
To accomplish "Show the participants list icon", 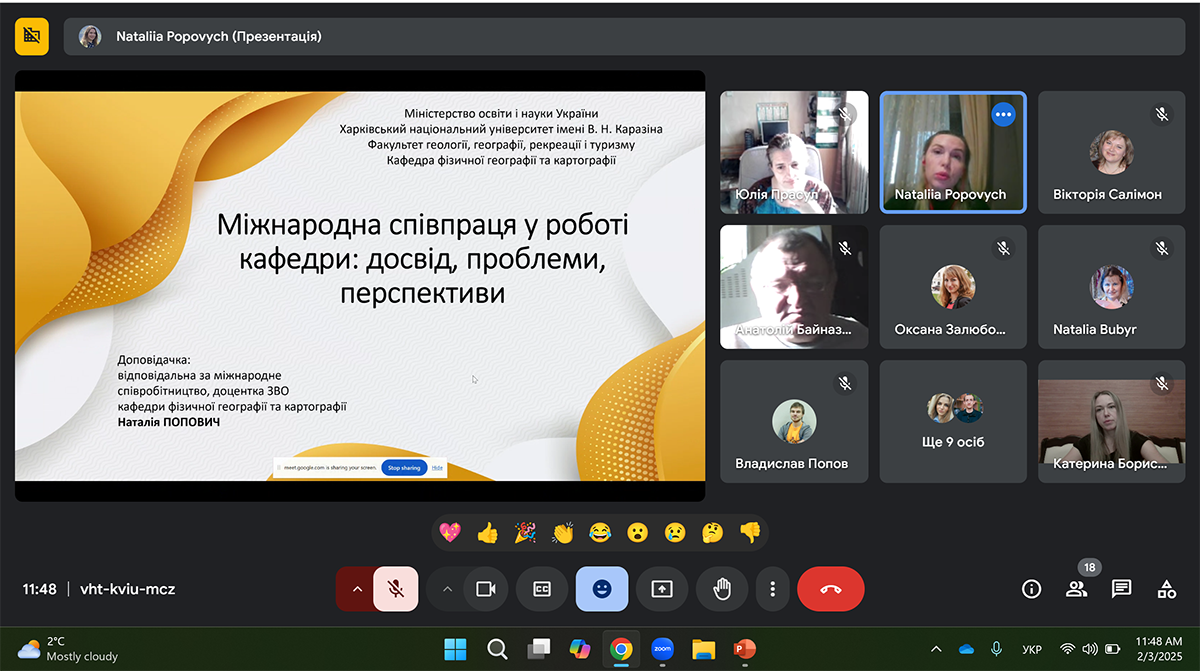I will click(x=1076, y=589).
